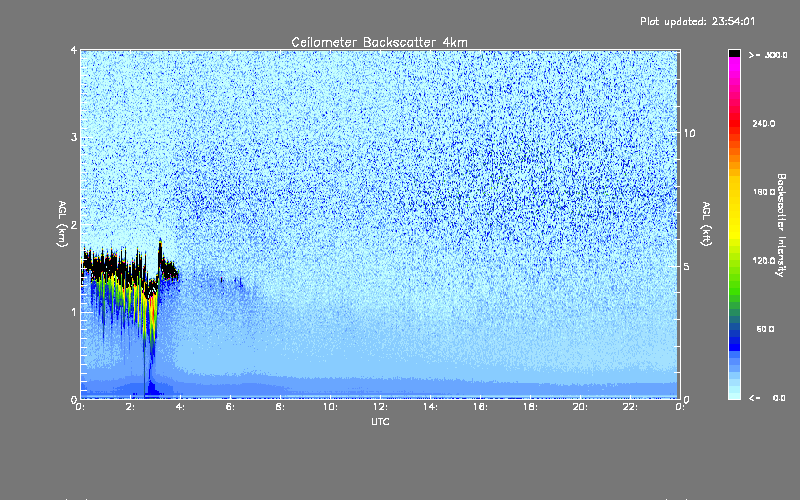The height and width of the screenshot is (500, 800).
Task: Click the magenta section of the colorbar
Action: pos(734,69)
